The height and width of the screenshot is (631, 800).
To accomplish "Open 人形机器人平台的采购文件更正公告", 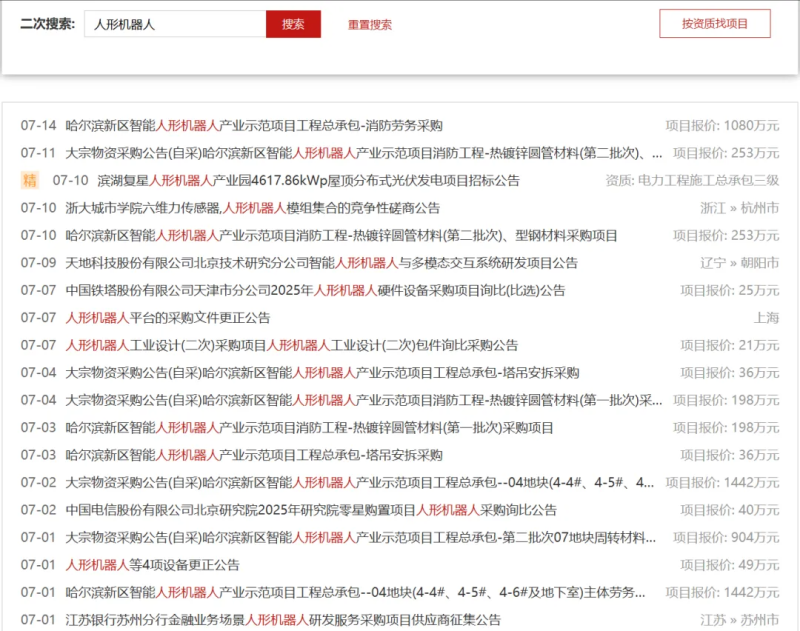I will coord(168,318).
